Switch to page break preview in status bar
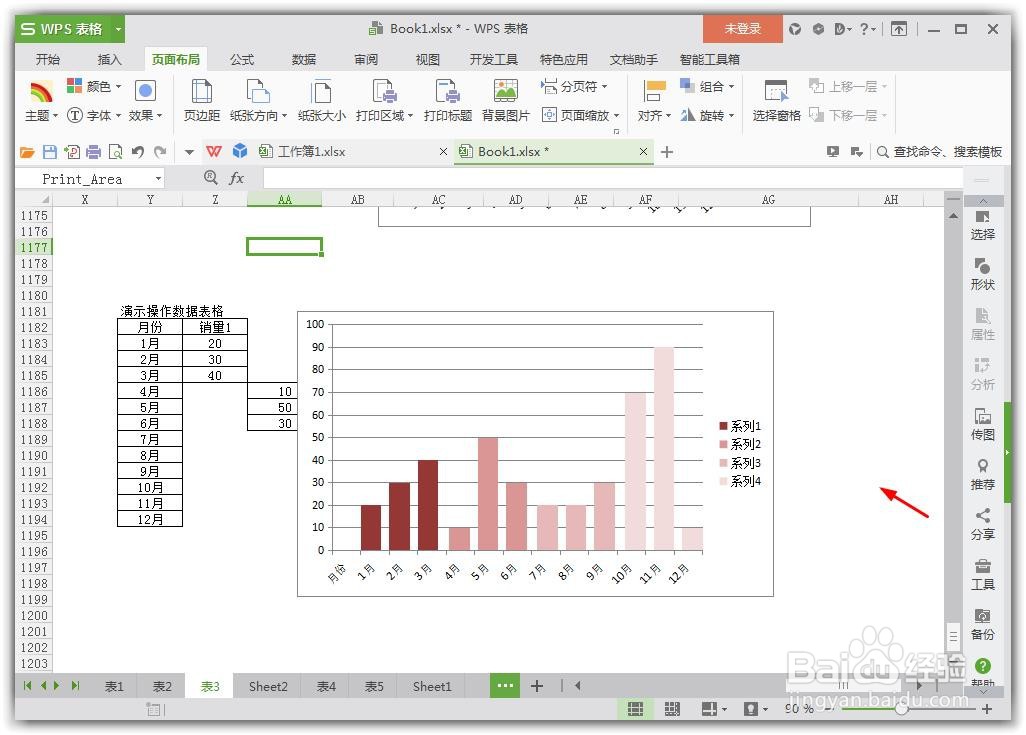The width and height of the screenshot is (1026, 735). coord(672,709)
